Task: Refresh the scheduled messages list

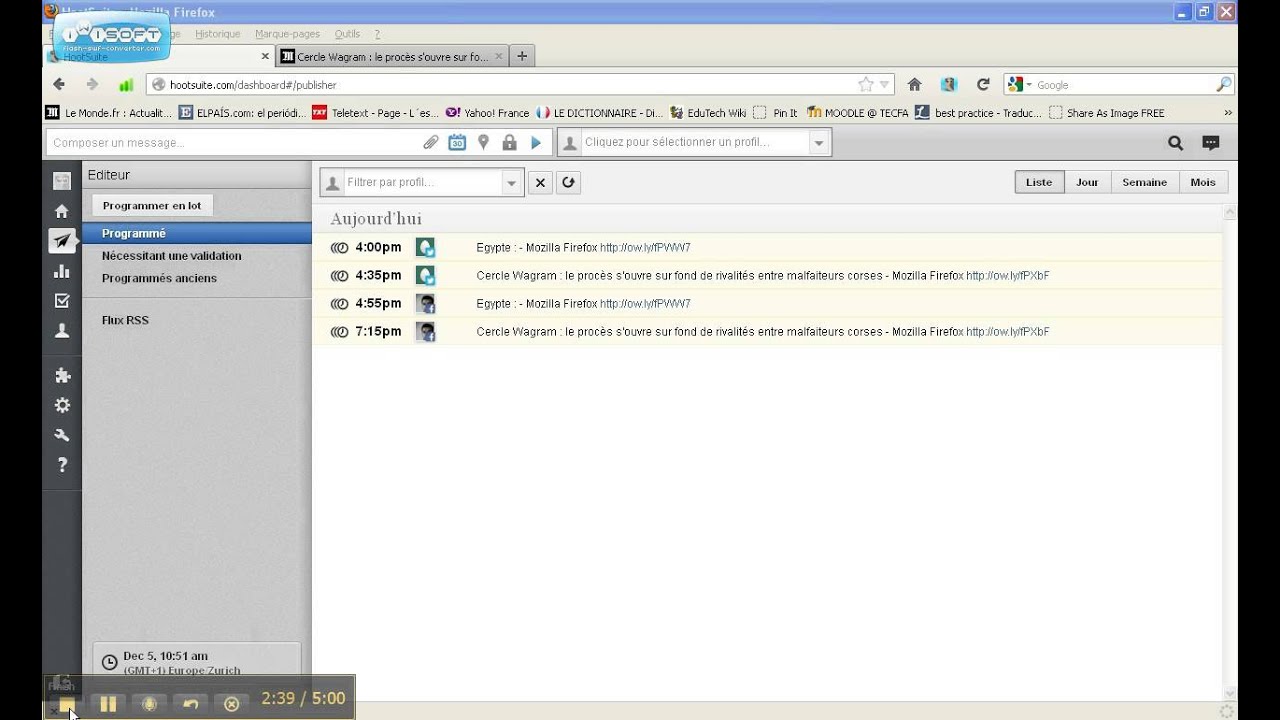Action: [568, 182]
